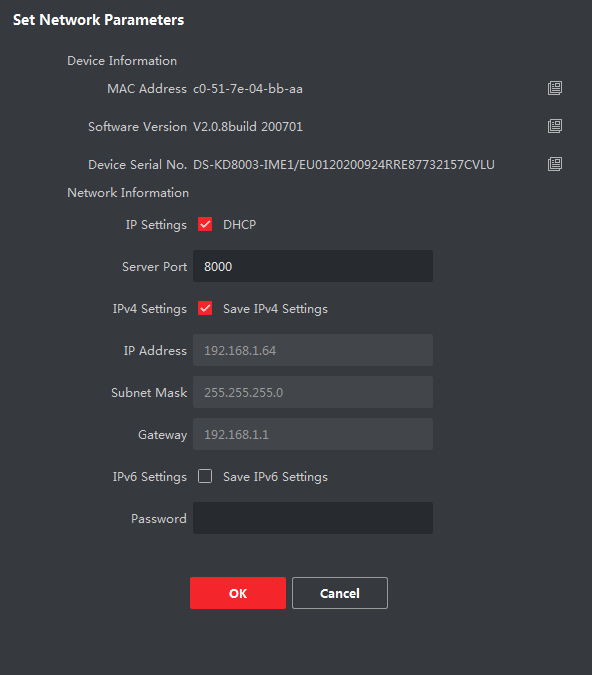Click the Device Information section heading
Screen dimensions: 592x675
pos(122,61)
